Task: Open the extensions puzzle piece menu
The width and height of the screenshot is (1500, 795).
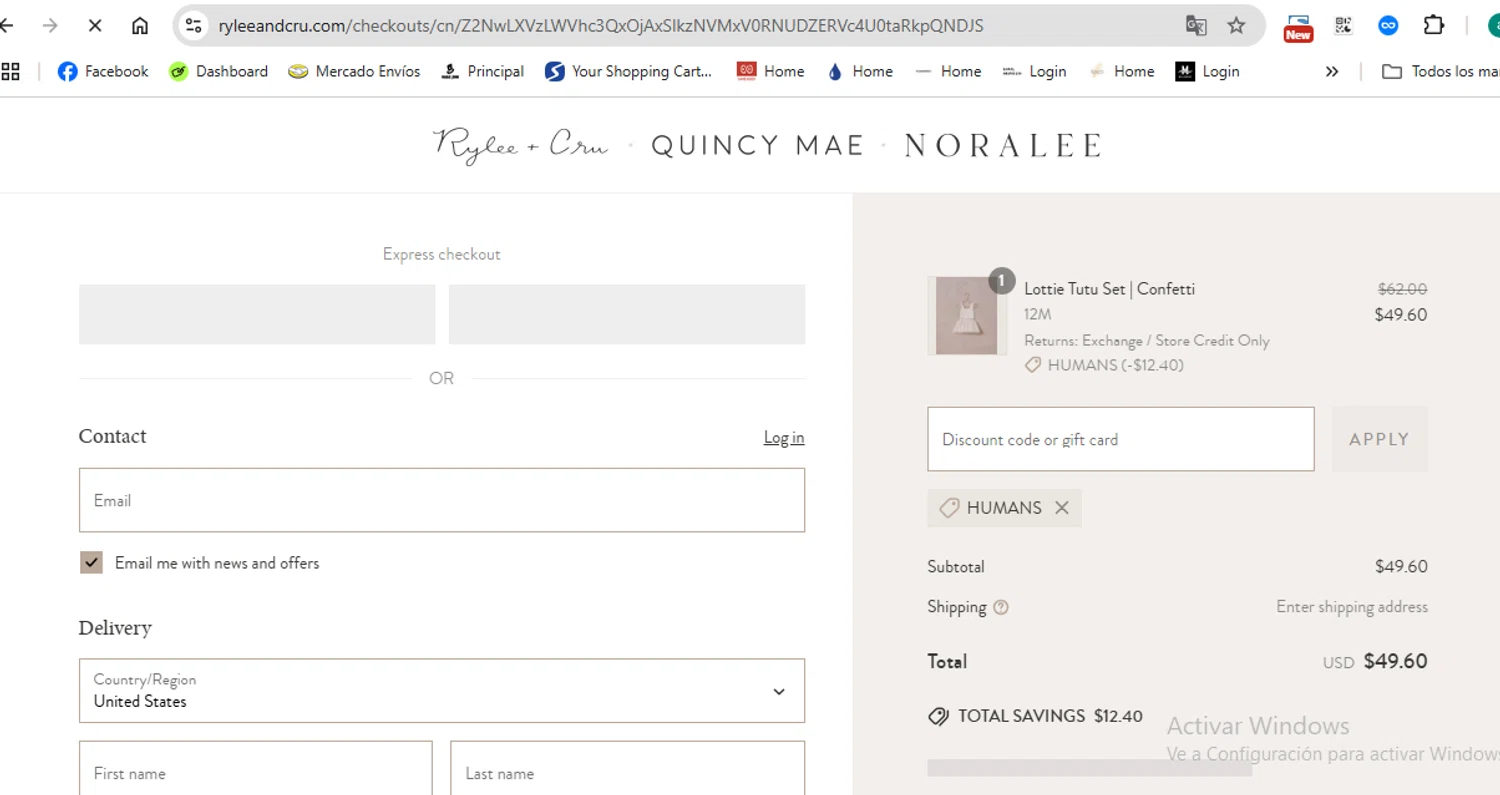Action: [x=1434, y=26]
